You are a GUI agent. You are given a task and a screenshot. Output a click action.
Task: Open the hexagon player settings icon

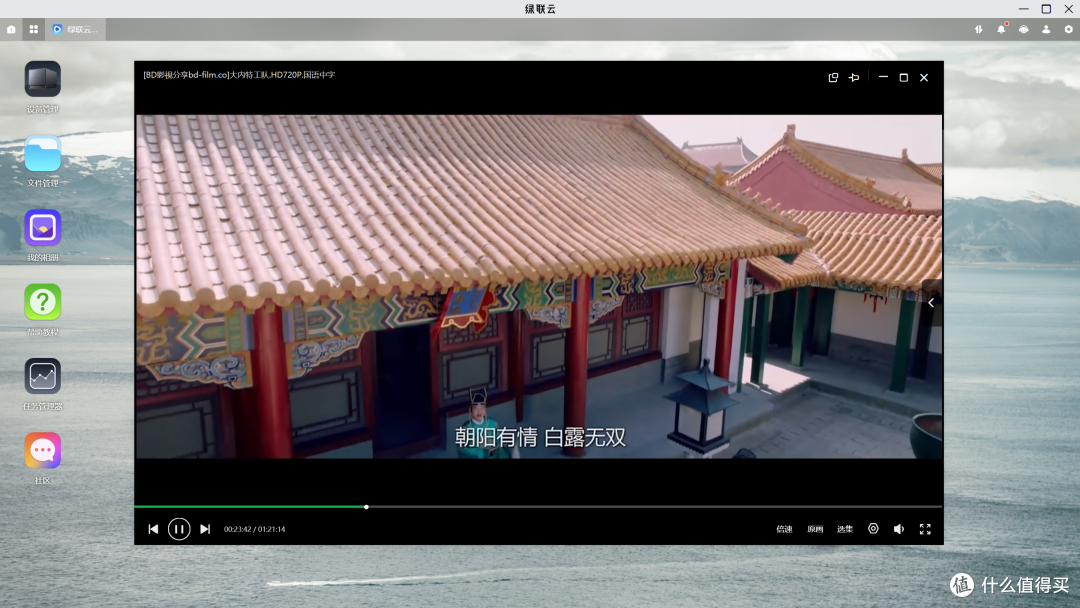pyautogui.click(x=873, y=528)
